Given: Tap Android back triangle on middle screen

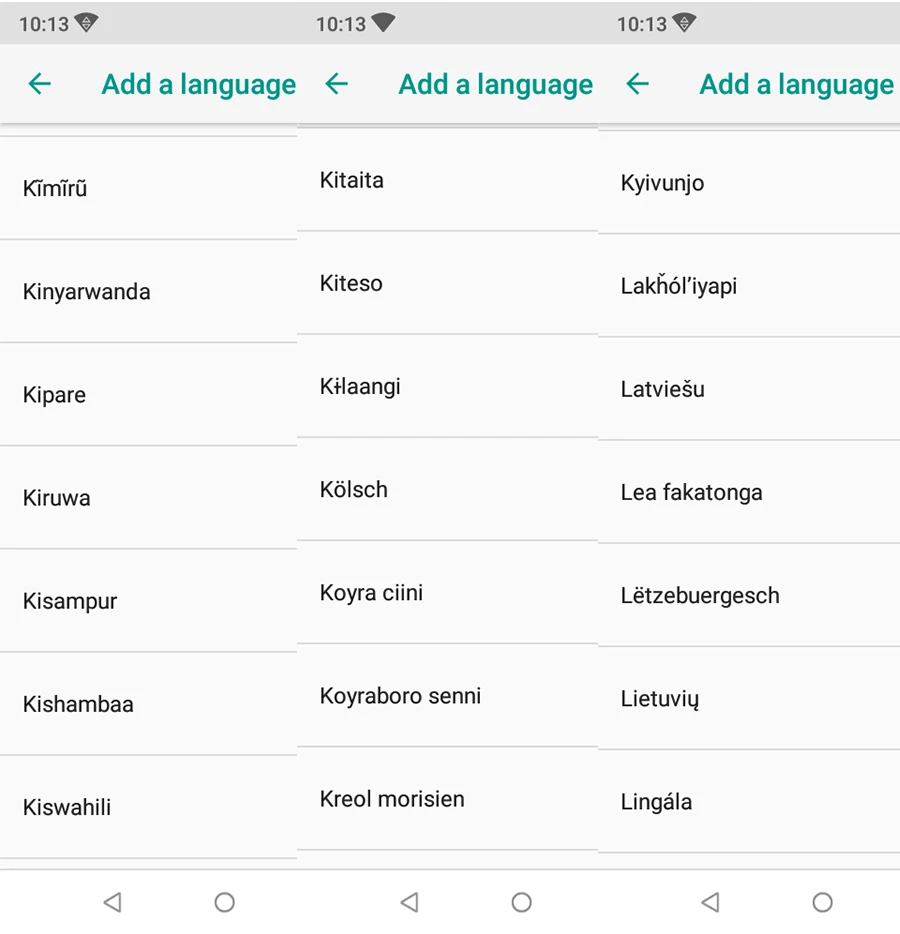Looking at the screenshot, I should coord(409,902).
